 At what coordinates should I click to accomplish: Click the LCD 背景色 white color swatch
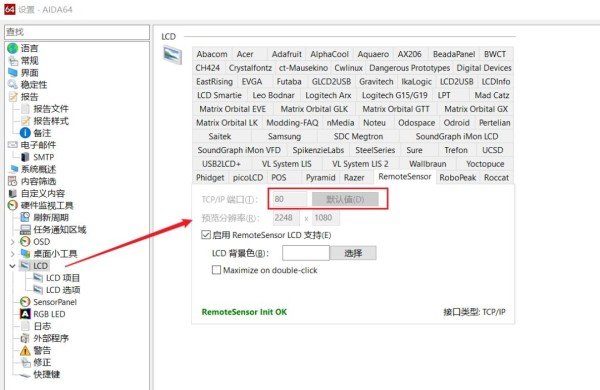[x=306, y=253]
